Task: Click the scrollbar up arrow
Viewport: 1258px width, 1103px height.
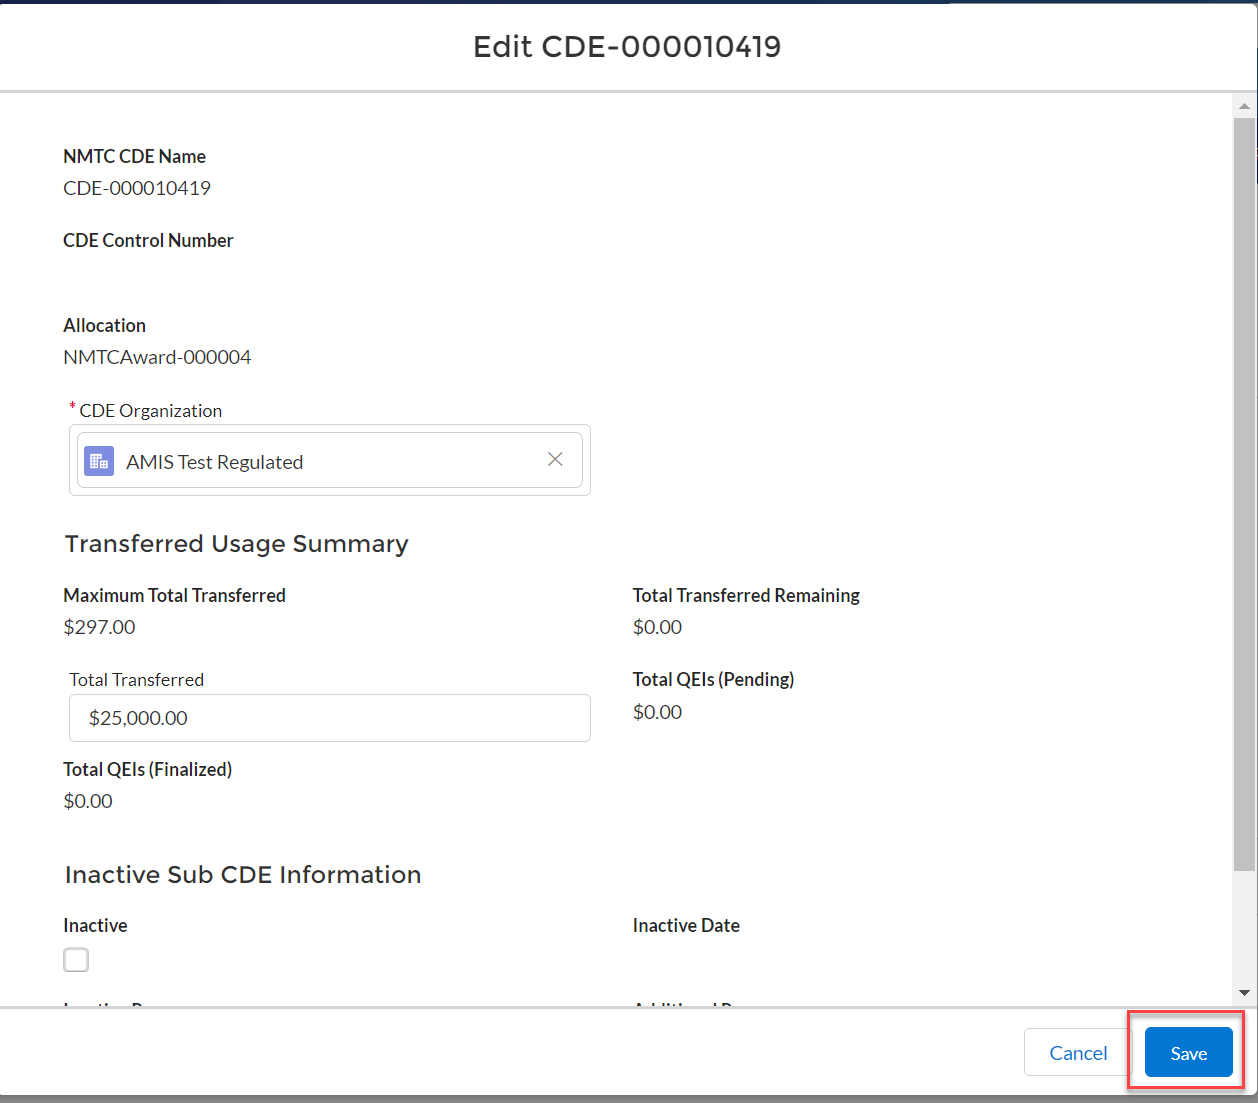Action: (x=1244, y=105)
